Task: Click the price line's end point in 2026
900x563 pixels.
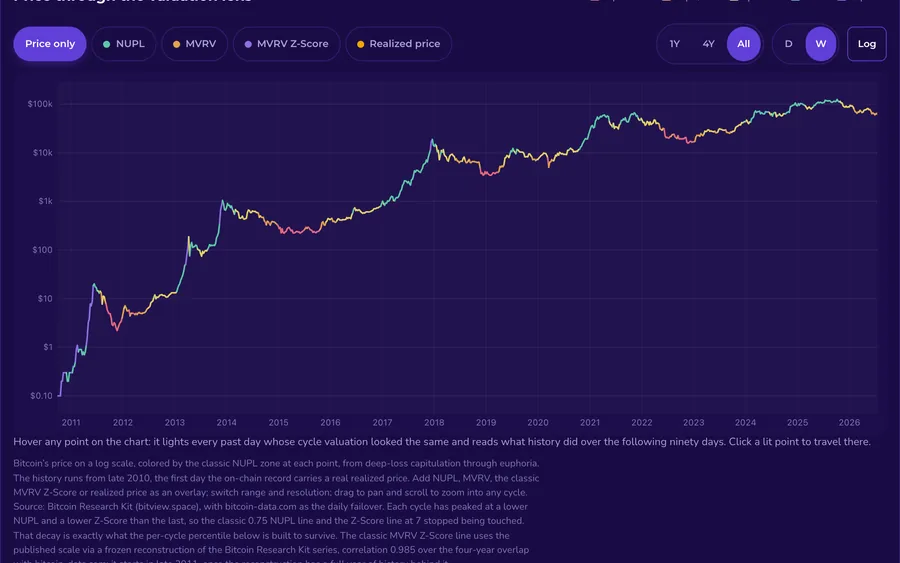Action: (x=876, y=114)
